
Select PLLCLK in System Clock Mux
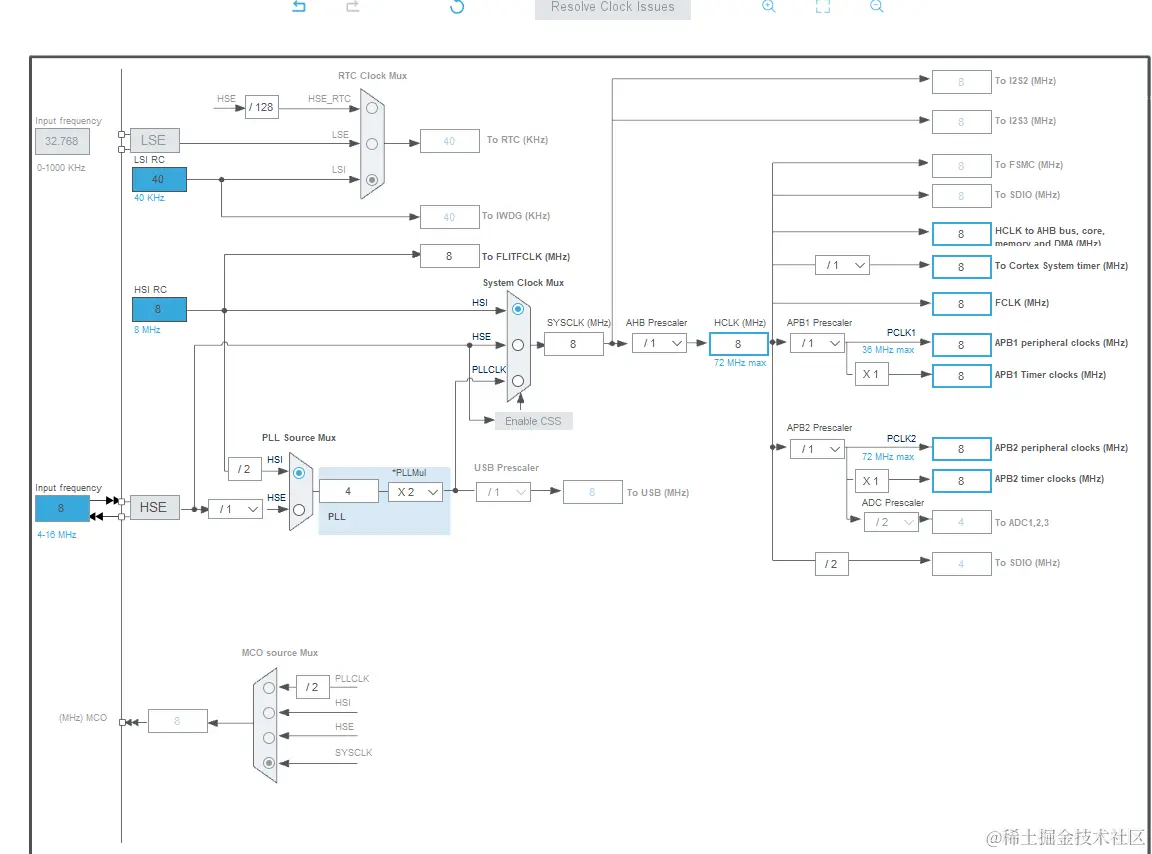(x=518, y=381)
